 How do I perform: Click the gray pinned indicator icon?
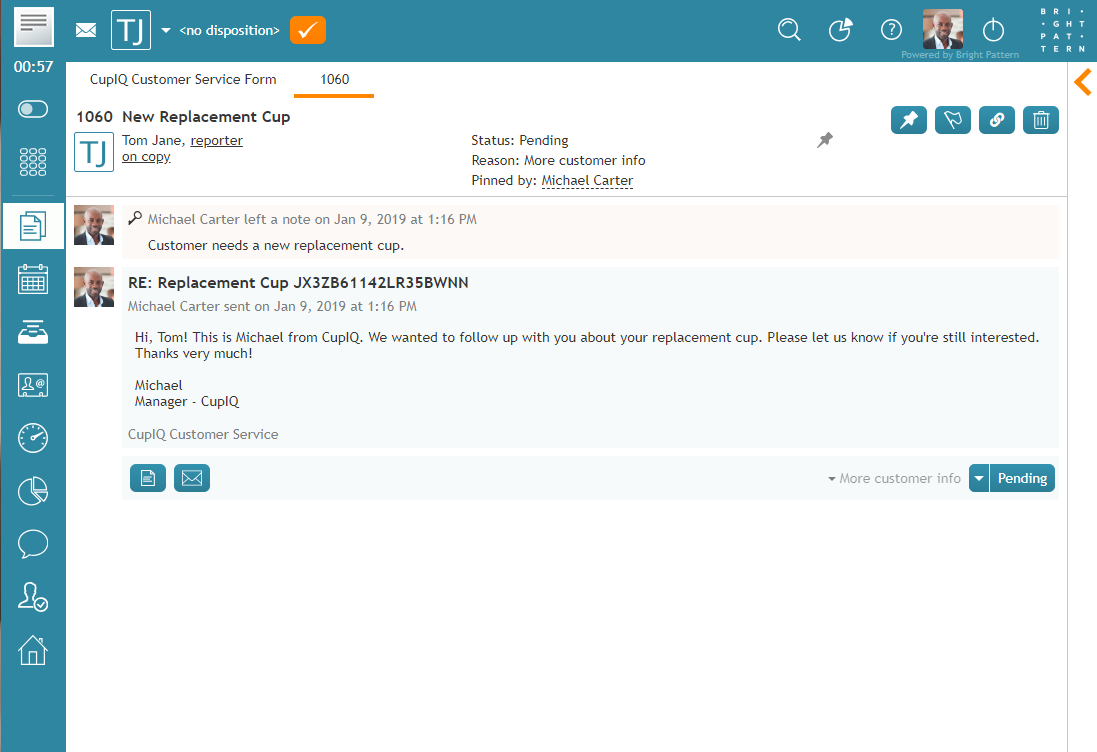tap(825, 140)
